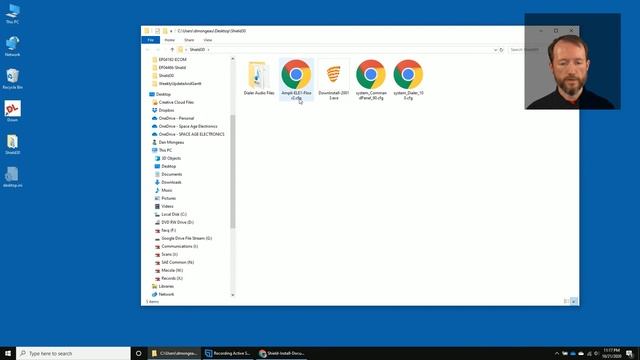Screen dimensions: 640x360
Task: Launch the red DL desktop application icon
Action: 13,111
